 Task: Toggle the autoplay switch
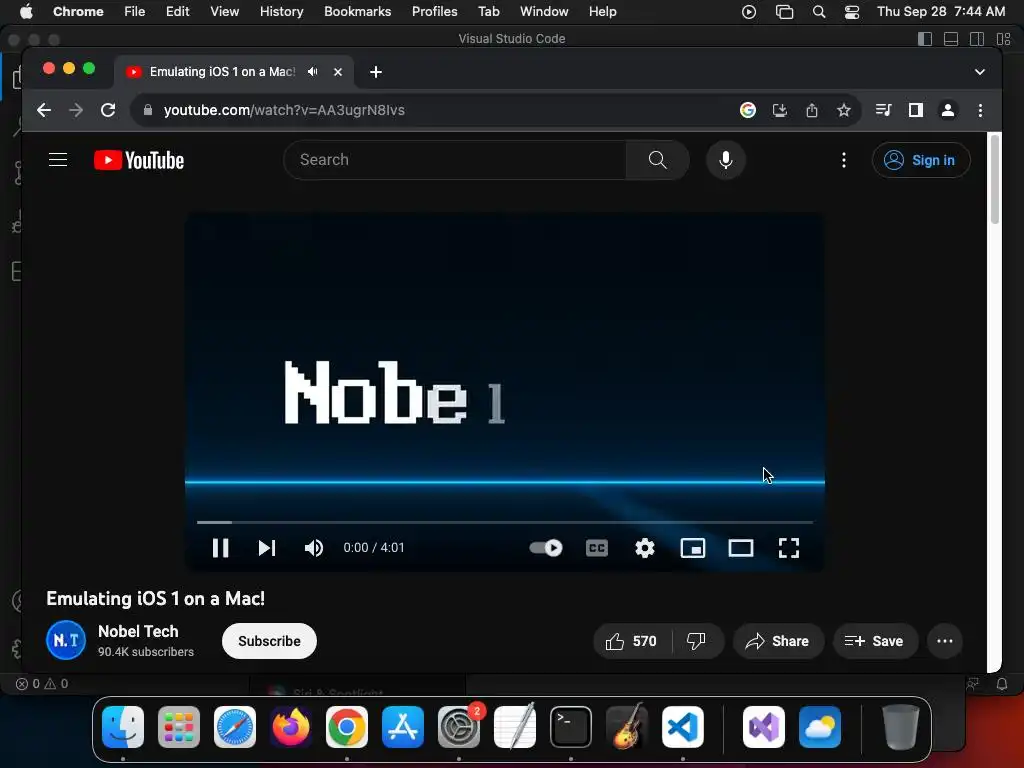click(546, 548)
